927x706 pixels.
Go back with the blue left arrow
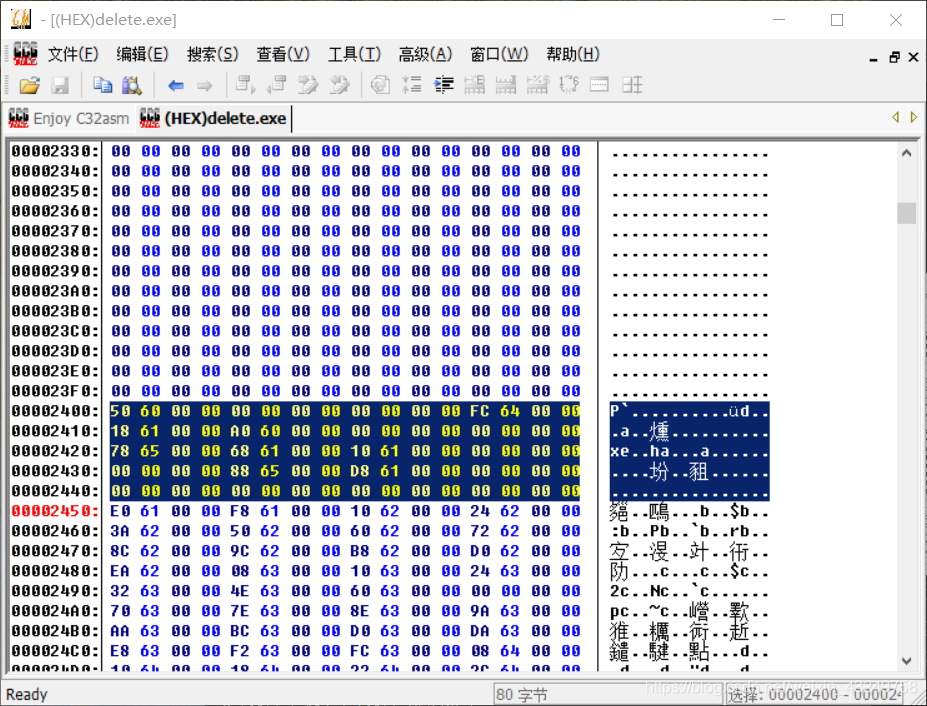point(176,86)
